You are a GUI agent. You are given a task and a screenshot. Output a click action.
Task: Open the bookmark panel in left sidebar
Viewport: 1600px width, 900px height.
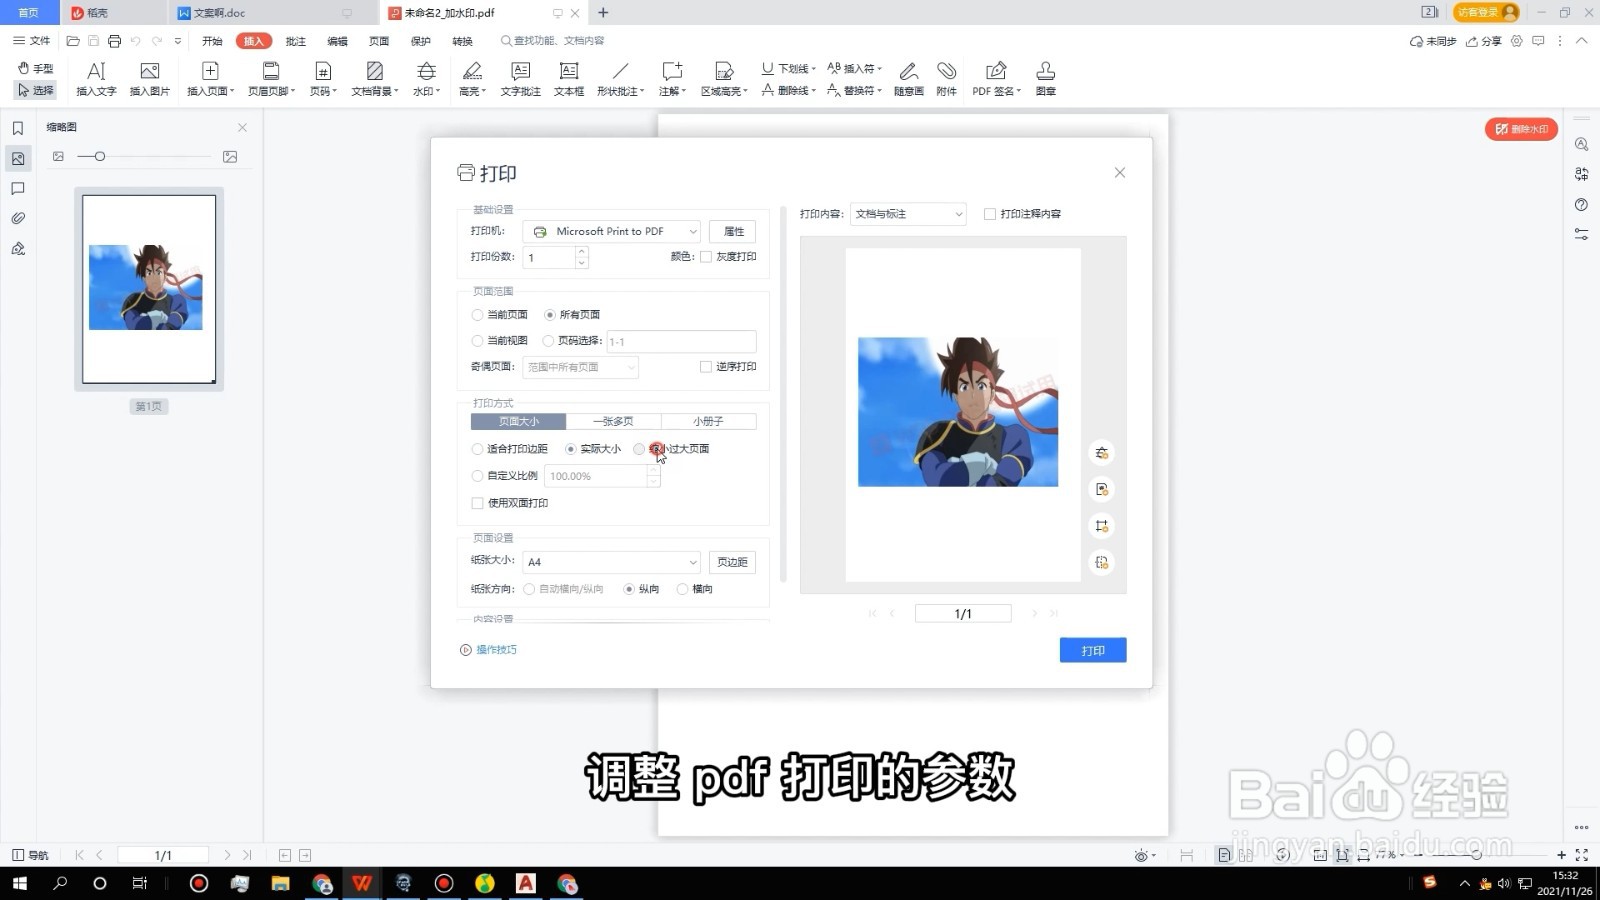pyautogui.click(x=18, y=128)
